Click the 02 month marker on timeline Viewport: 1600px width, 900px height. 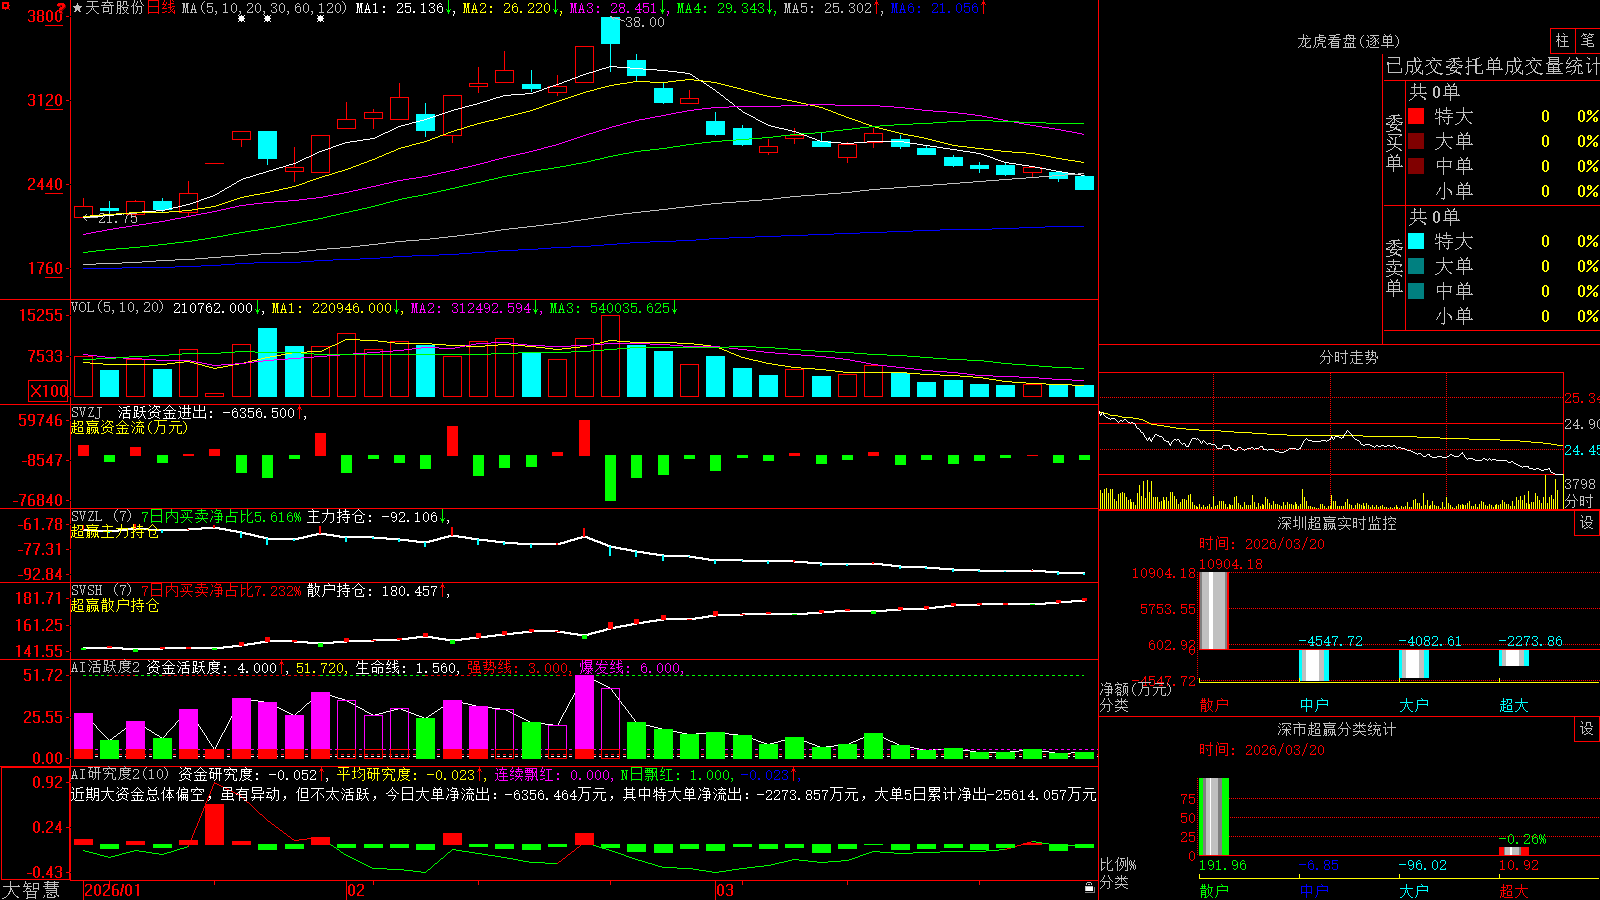click(356, 890)
